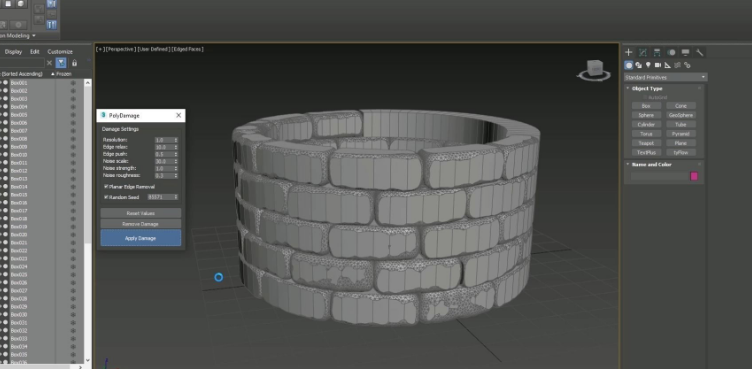
Task: Select the Helpers tape measure icon
Action: click(667, 65)
